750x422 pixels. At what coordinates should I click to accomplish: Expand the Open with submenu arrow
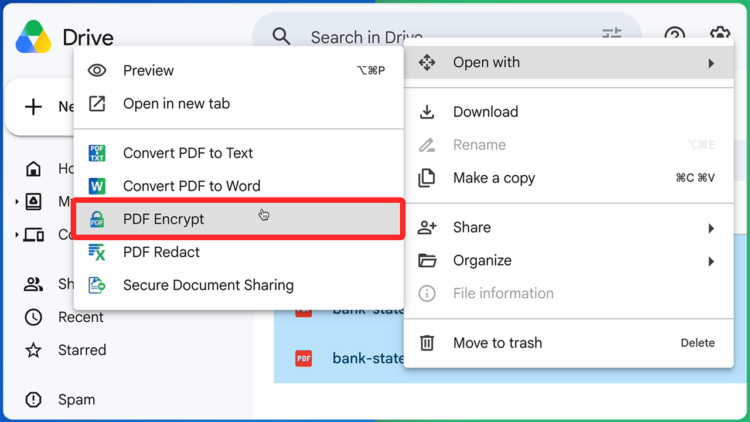[711, 63]
